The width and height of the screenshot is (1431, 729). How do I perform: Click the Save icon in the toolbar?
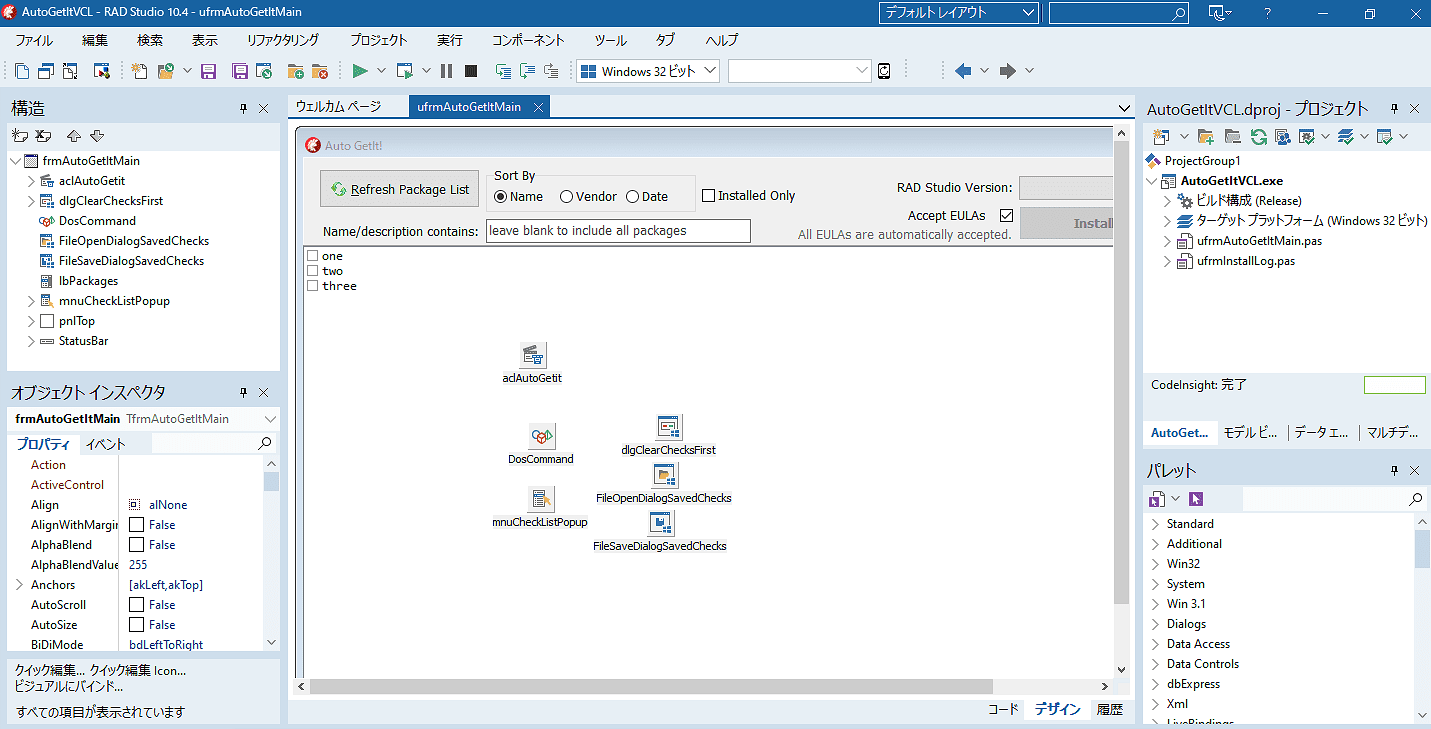tap(209, 71)
